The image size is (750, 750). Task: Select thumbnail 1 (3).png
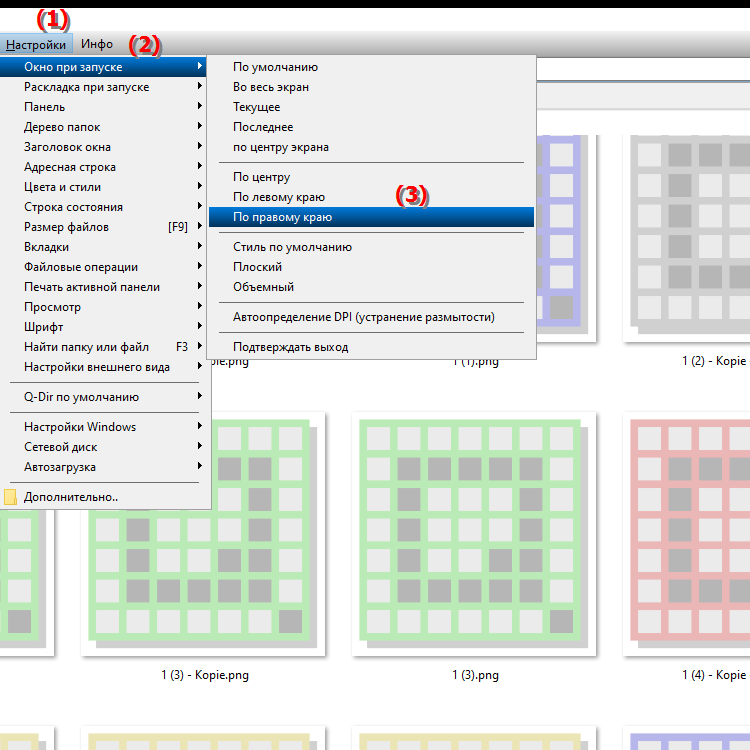click(474, 534)
